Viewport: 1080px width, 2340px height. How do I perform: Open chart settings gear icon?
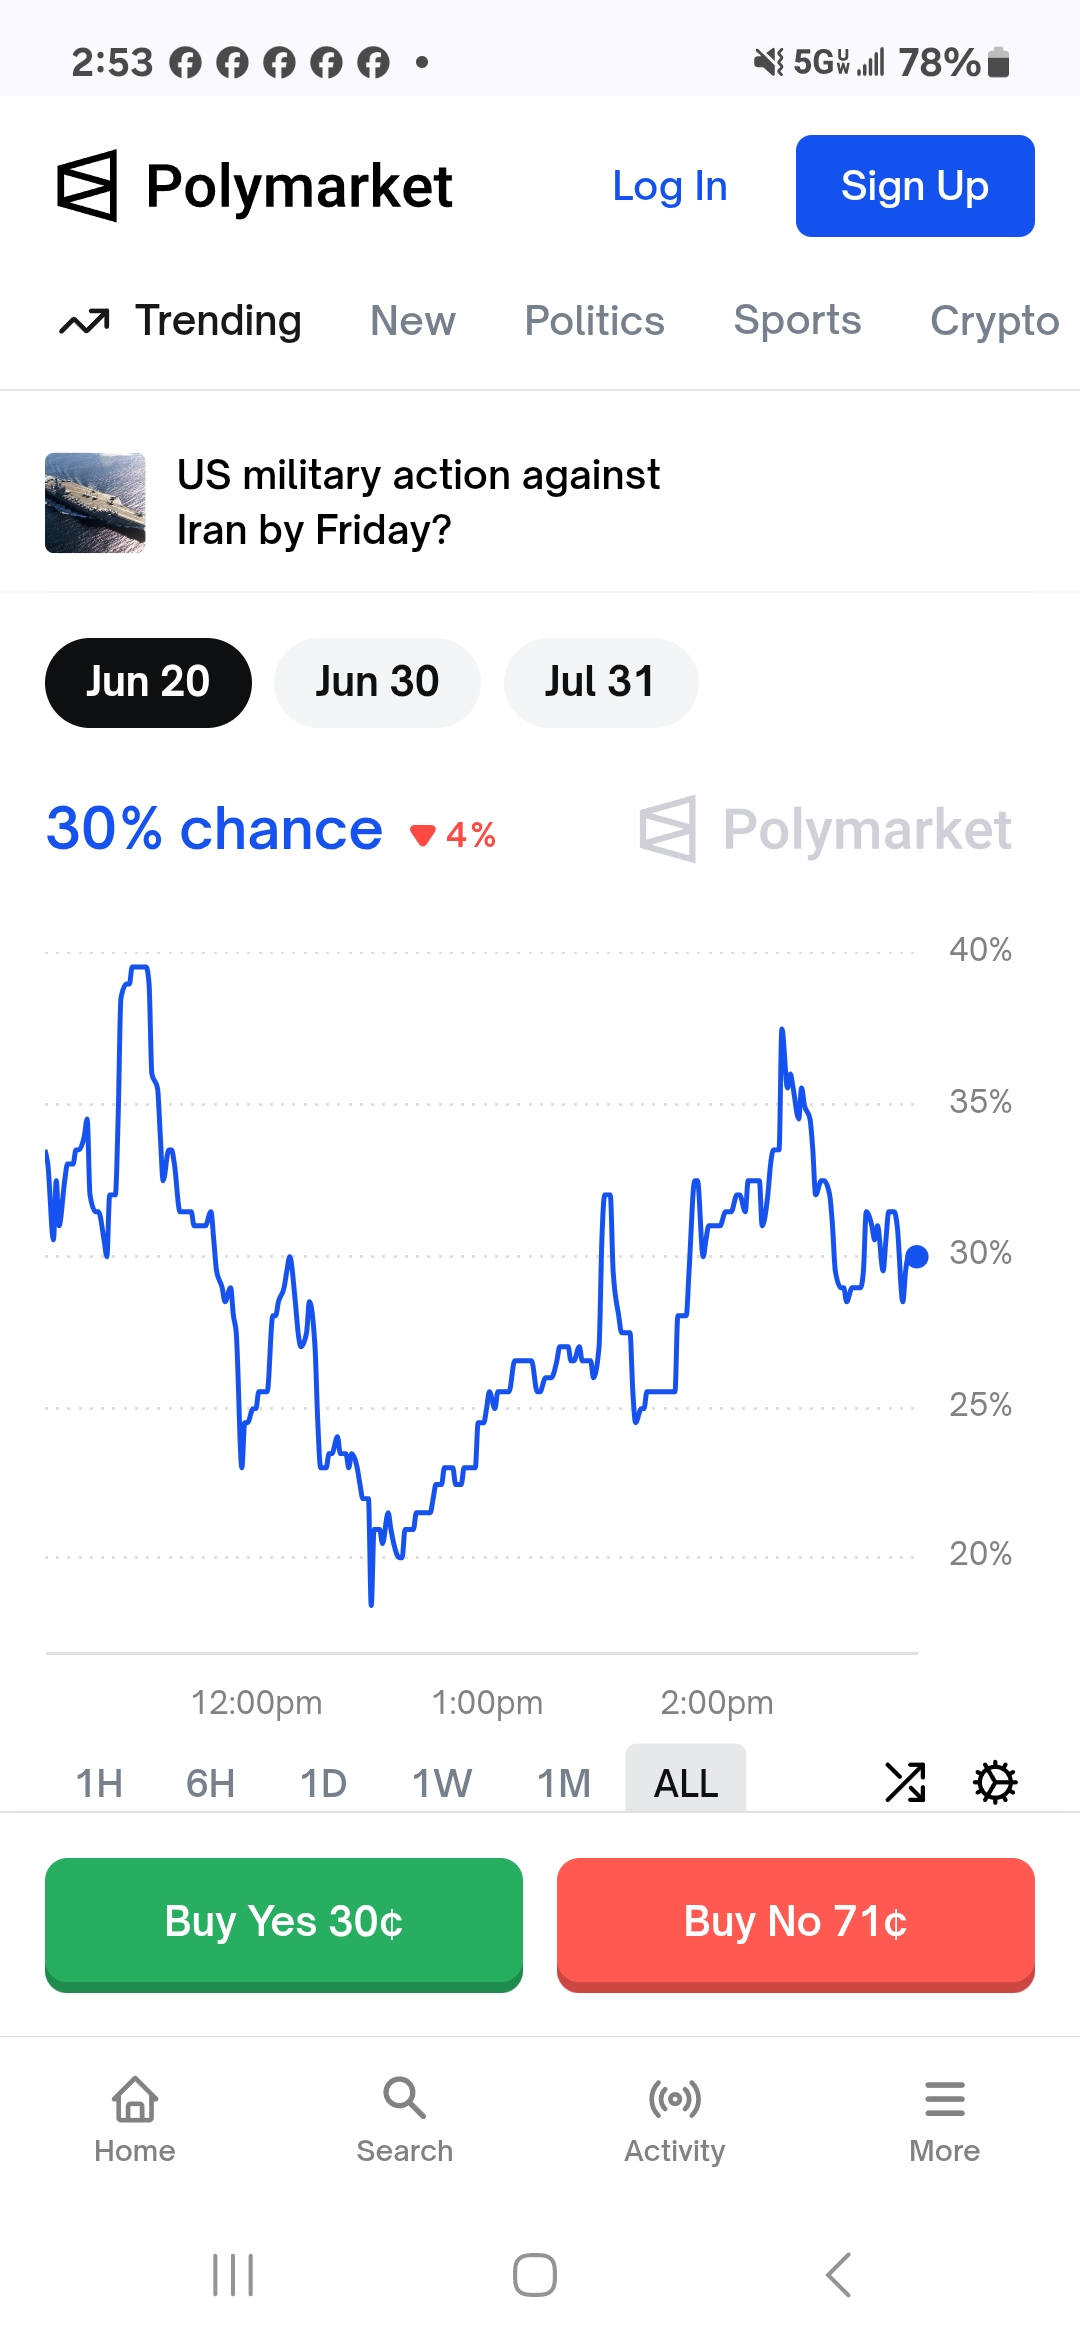tap(995, 1782)
